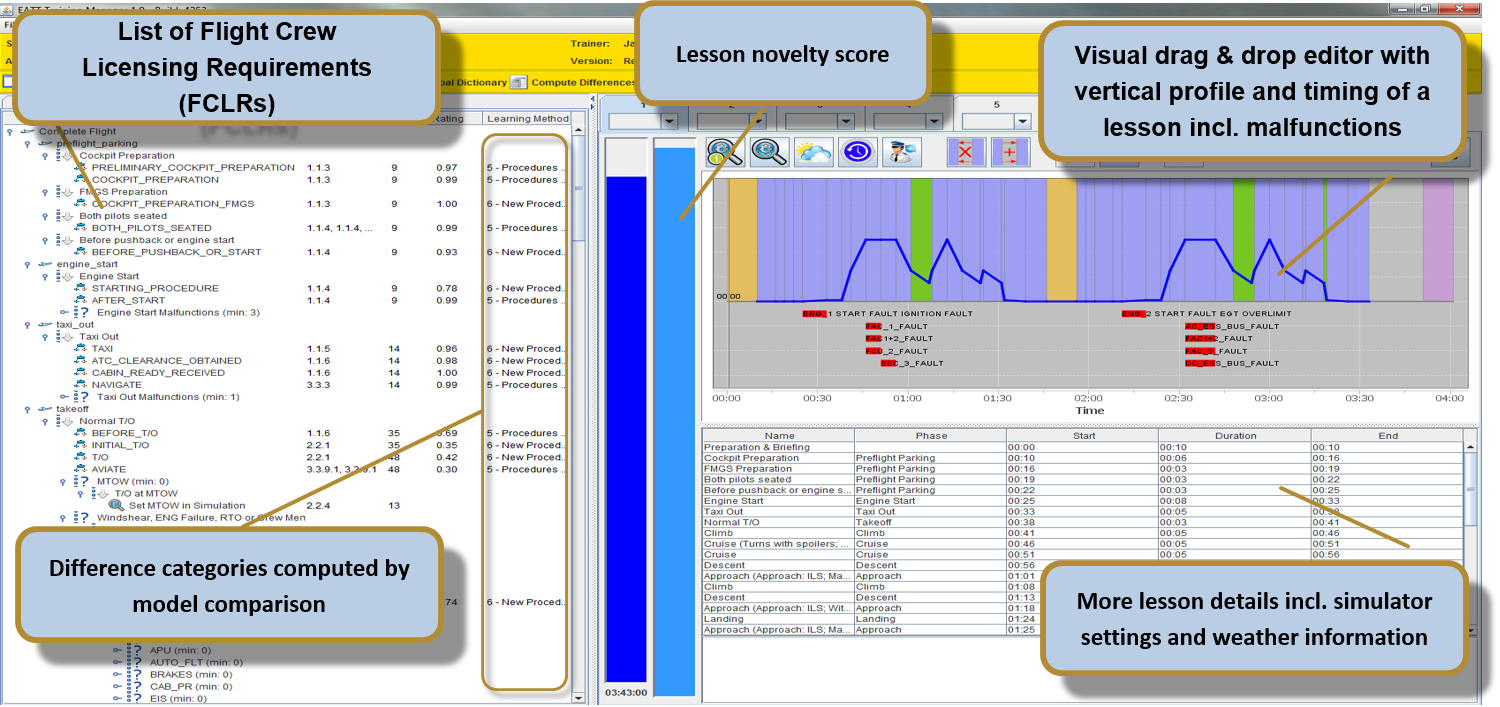Expand the BRAKES (min: 0) node

tap(118, 675)
